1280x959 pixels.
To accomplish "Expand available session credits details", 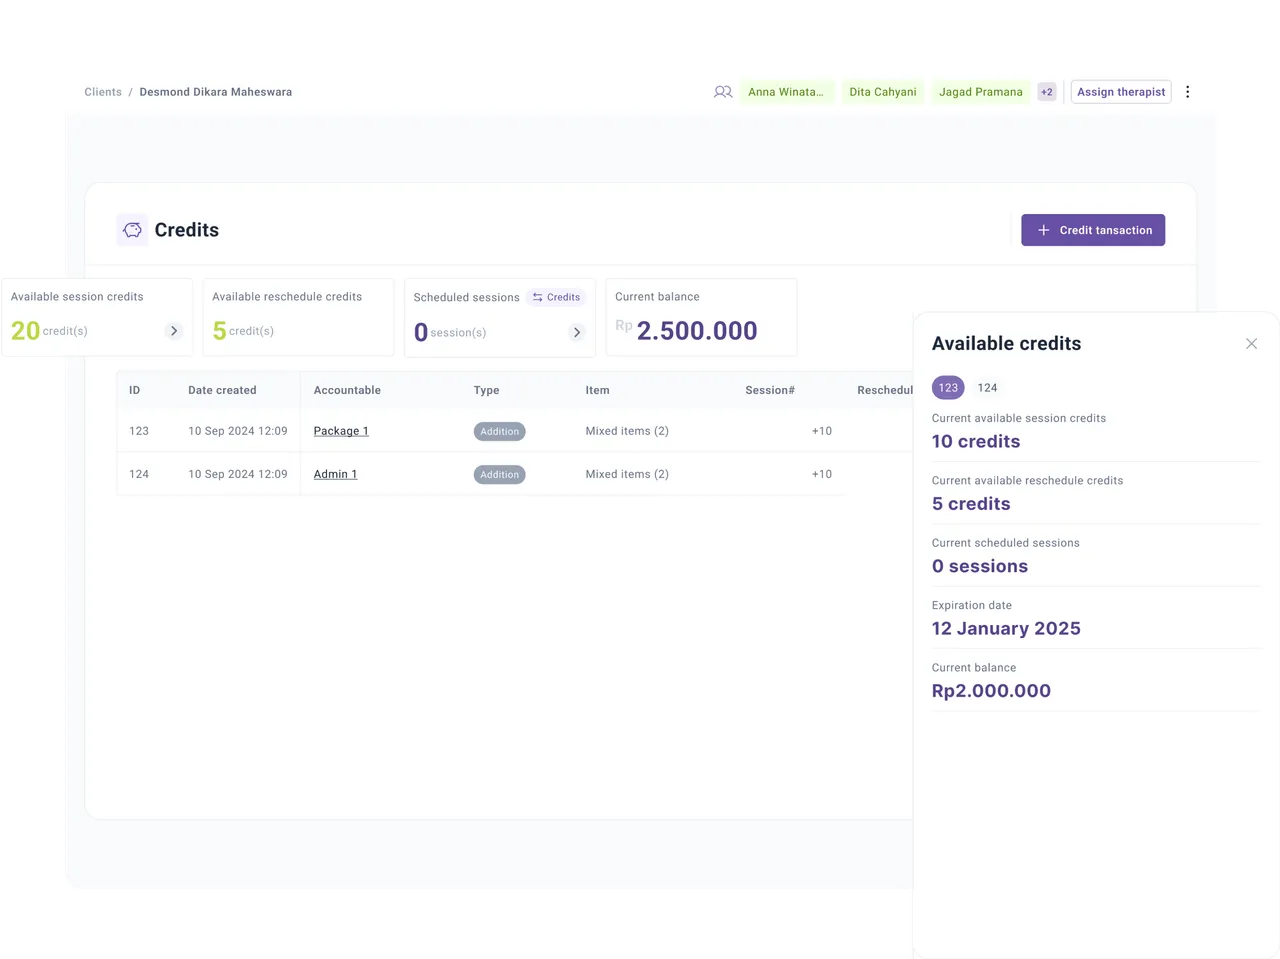I will click(174, 331).
